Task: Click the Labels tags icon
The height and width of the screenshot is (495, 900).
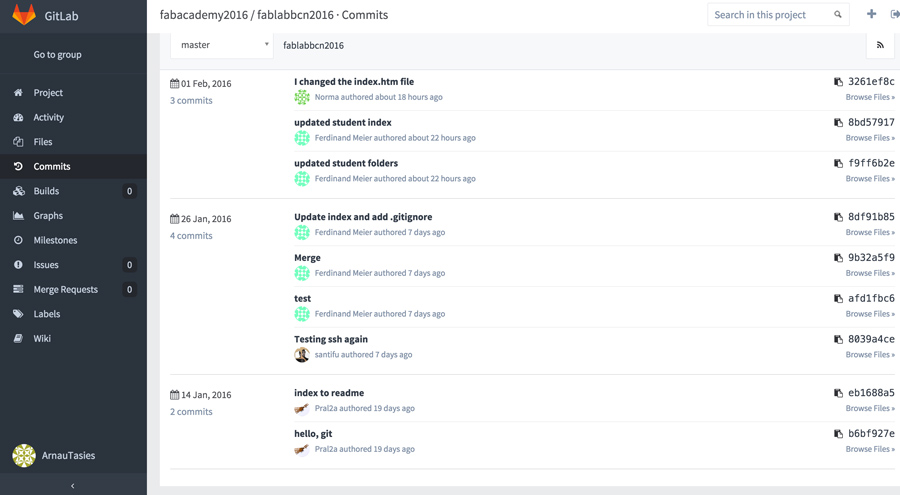Action: point(18,314)
